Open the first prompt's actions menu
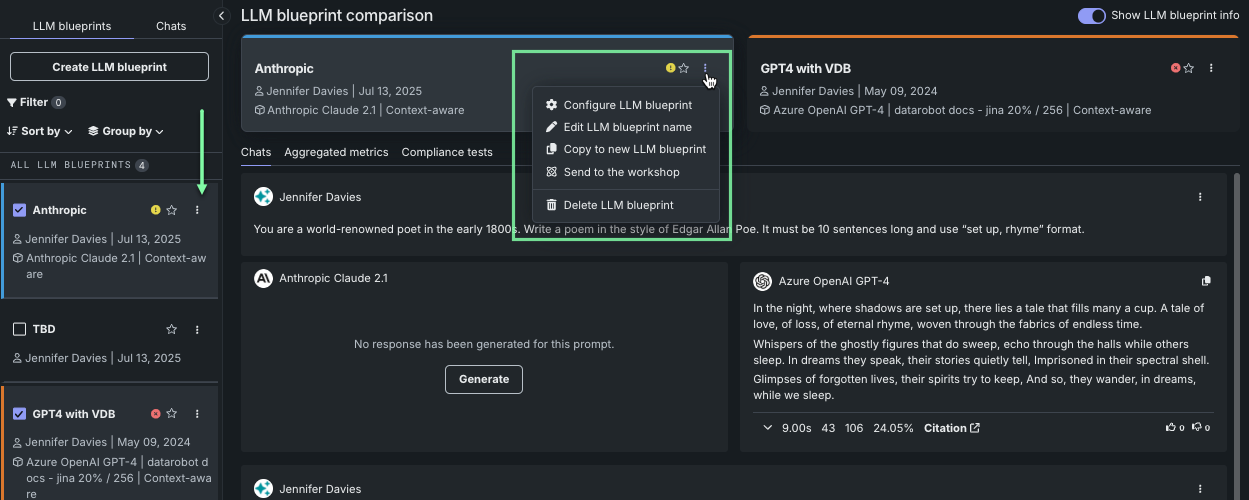Viewport: 1249px width, 500px height. pyautogui.click(x=1200, y=197)
